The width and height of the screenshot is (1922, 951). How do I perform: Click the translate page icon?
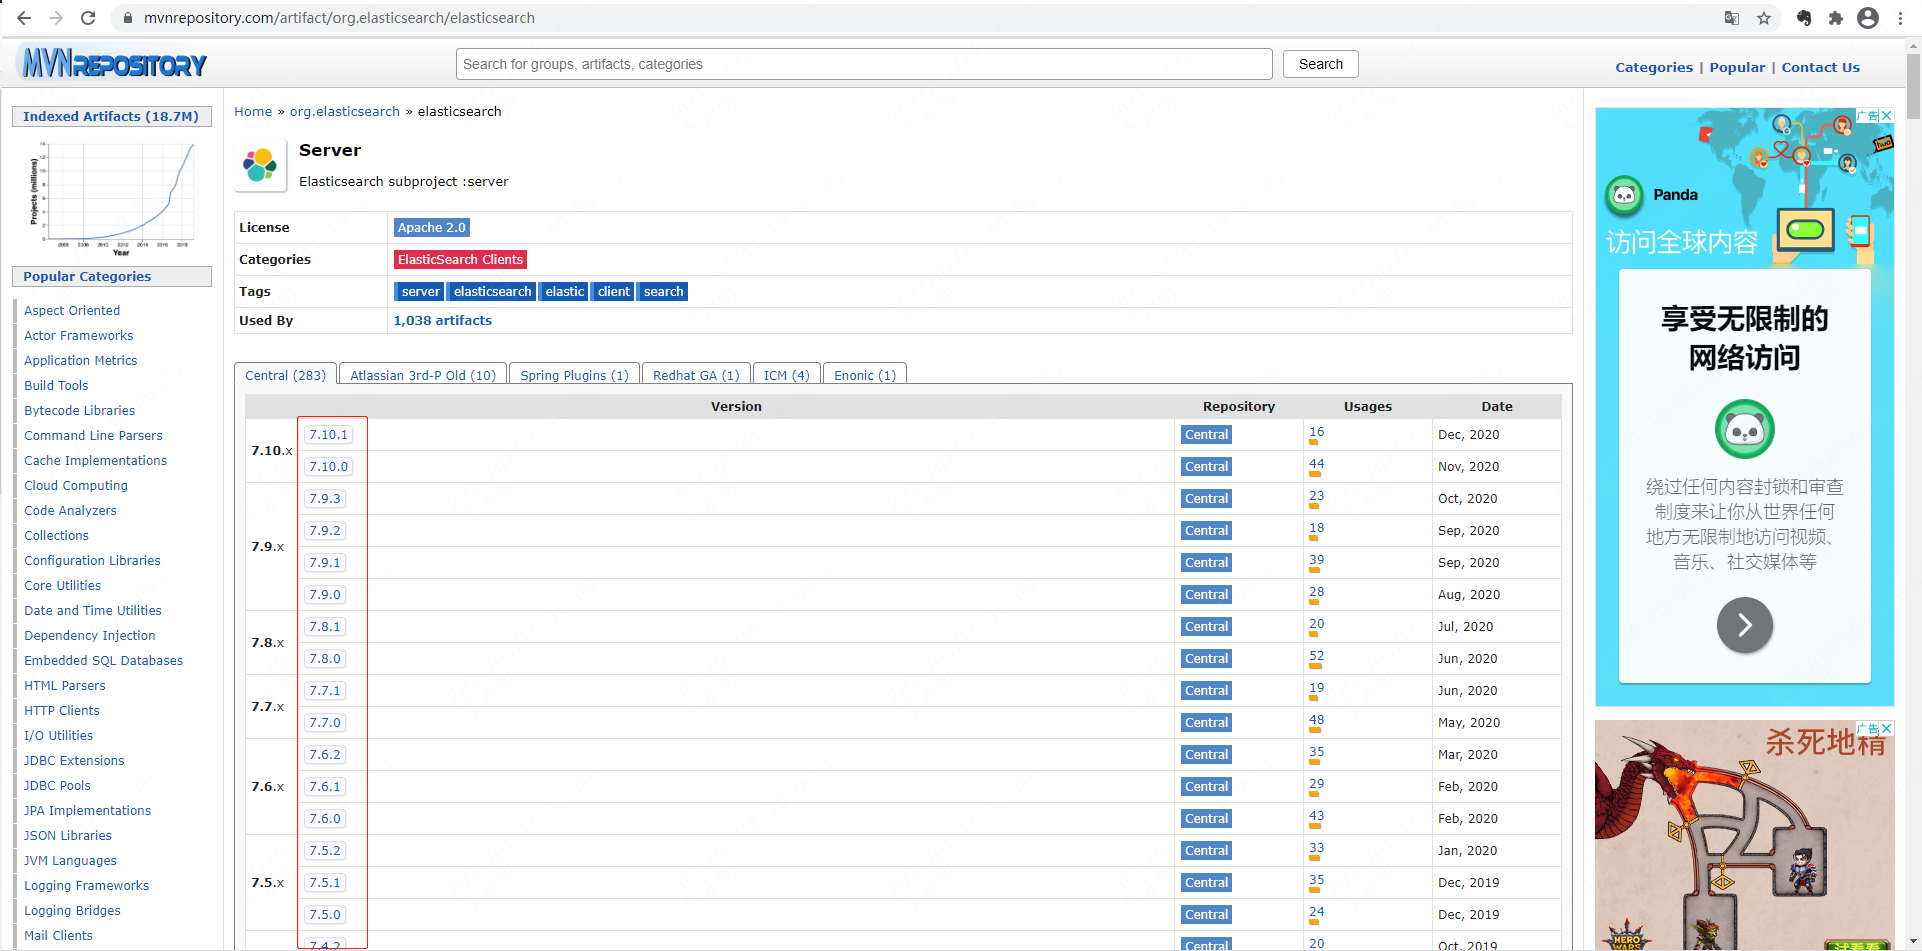(x=1732, y=18)
